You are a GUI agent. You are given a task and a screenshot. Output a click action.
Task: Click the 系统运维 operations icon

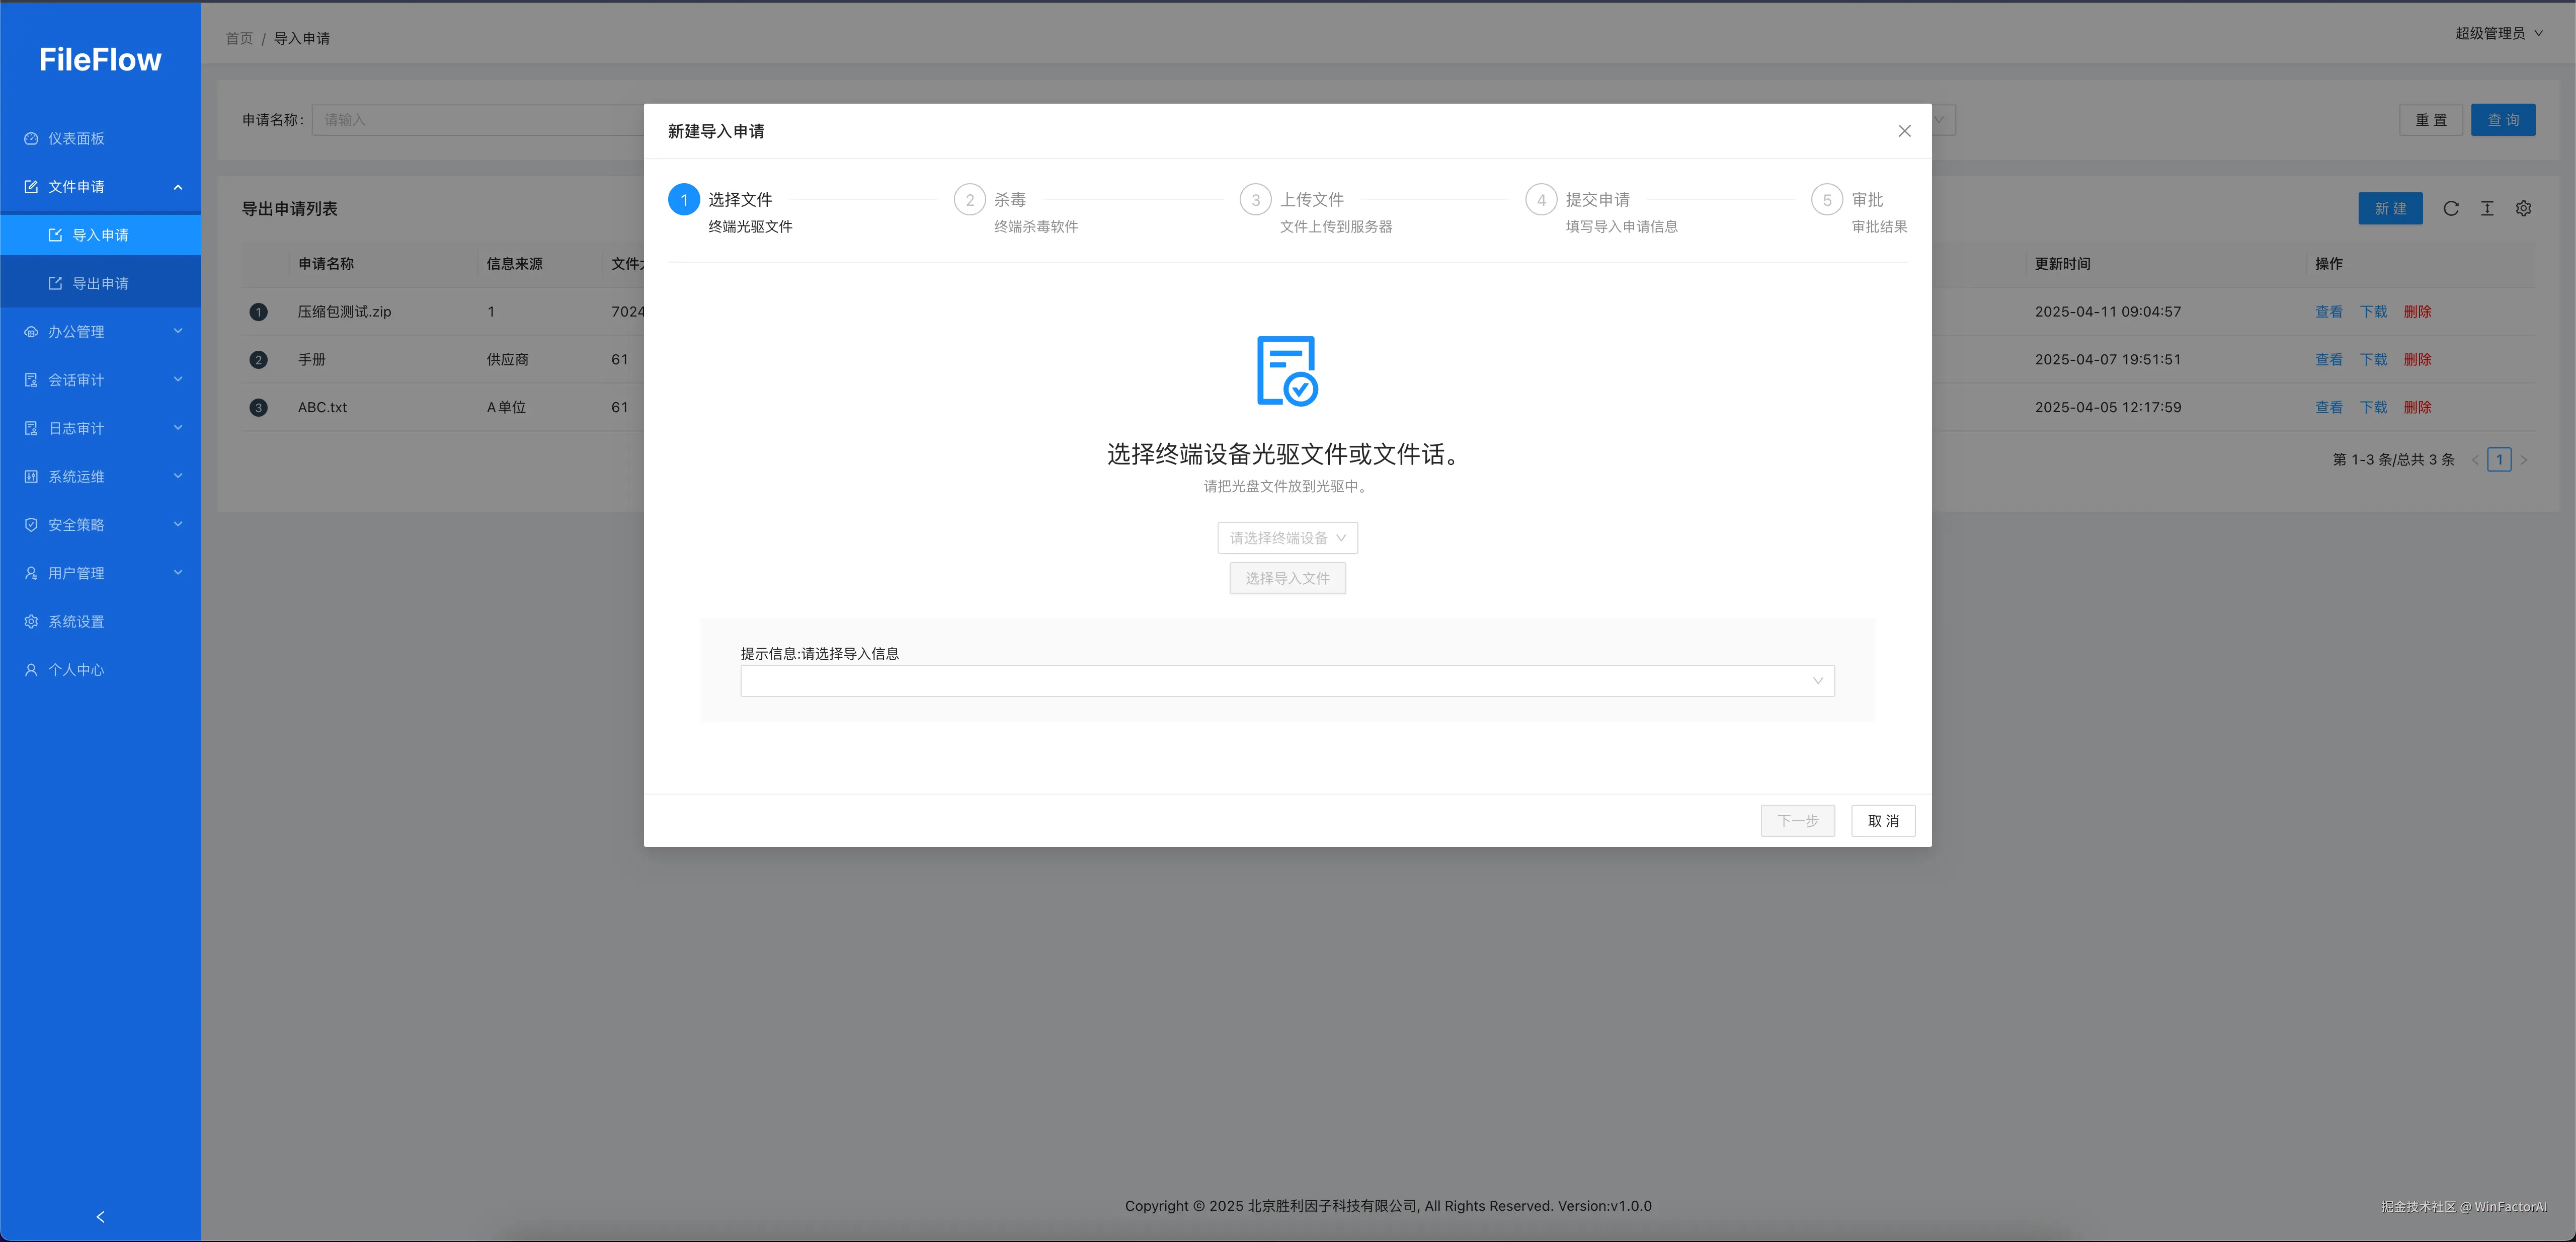30,476
